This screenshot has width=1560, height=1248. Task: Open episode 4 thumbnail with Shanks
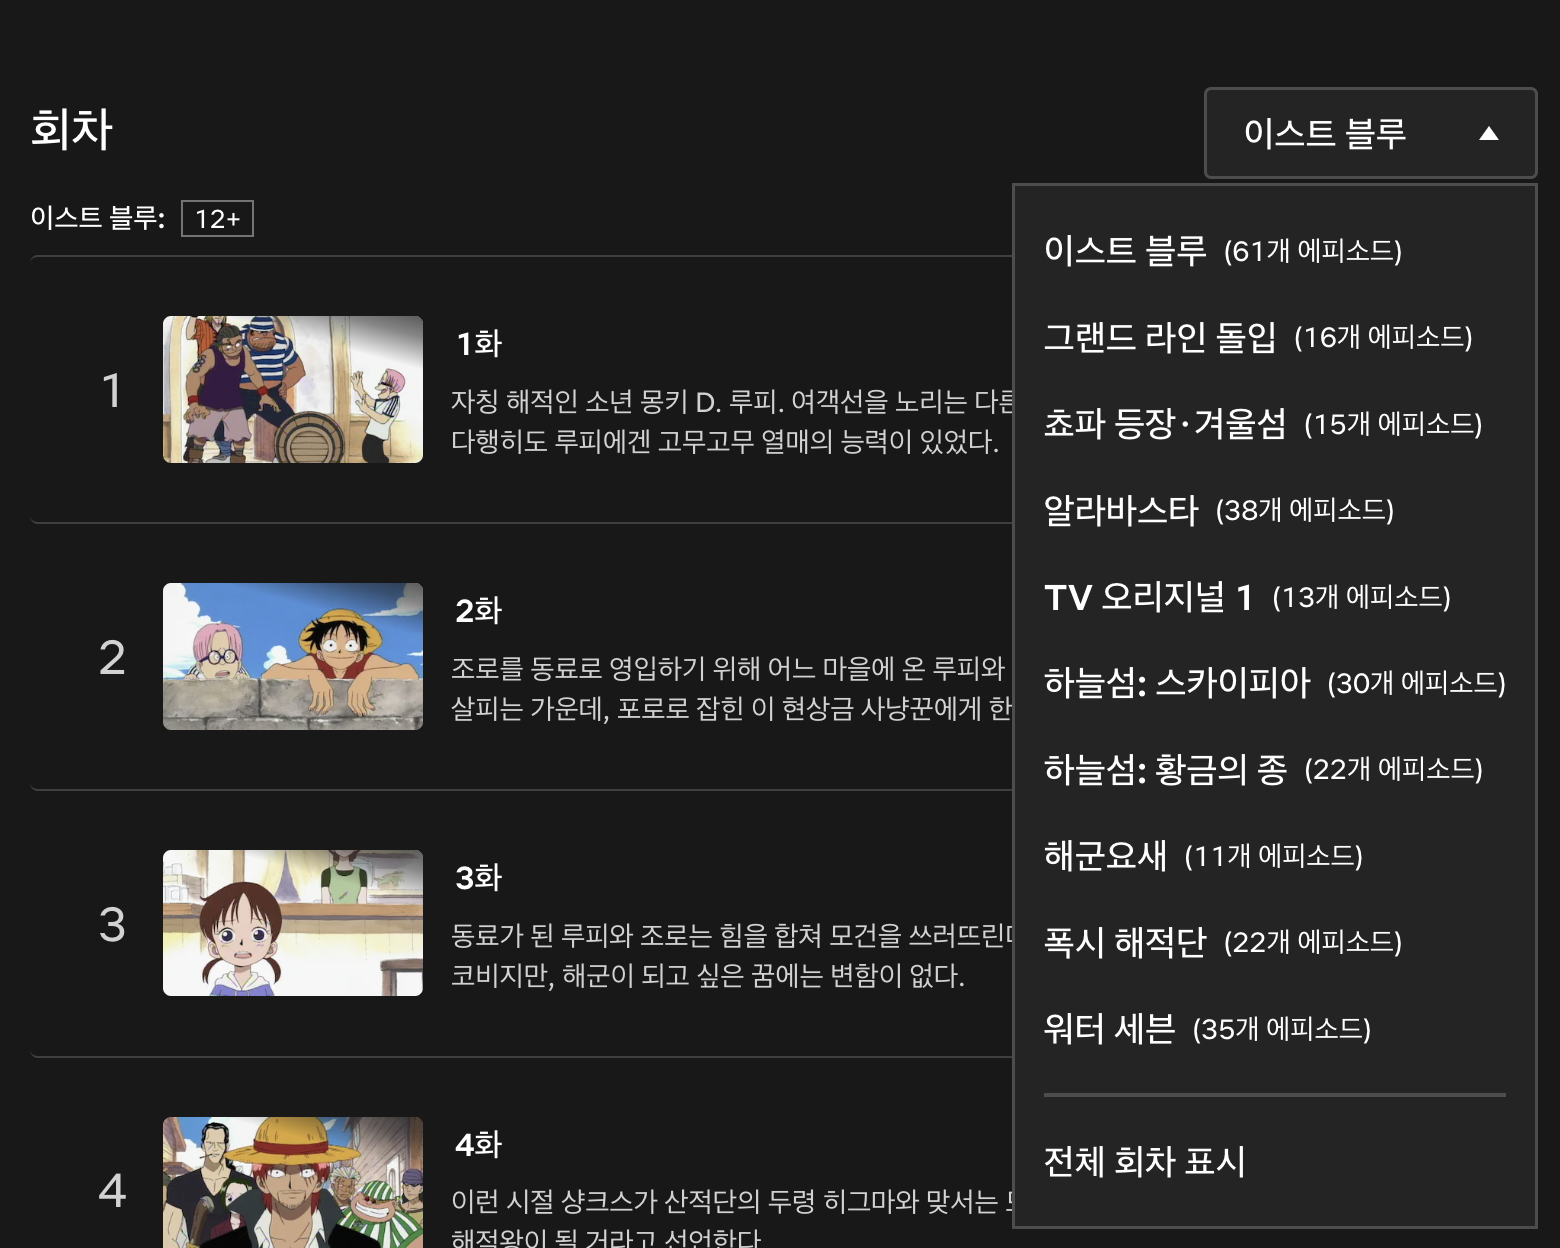(x=293, y=1182)
